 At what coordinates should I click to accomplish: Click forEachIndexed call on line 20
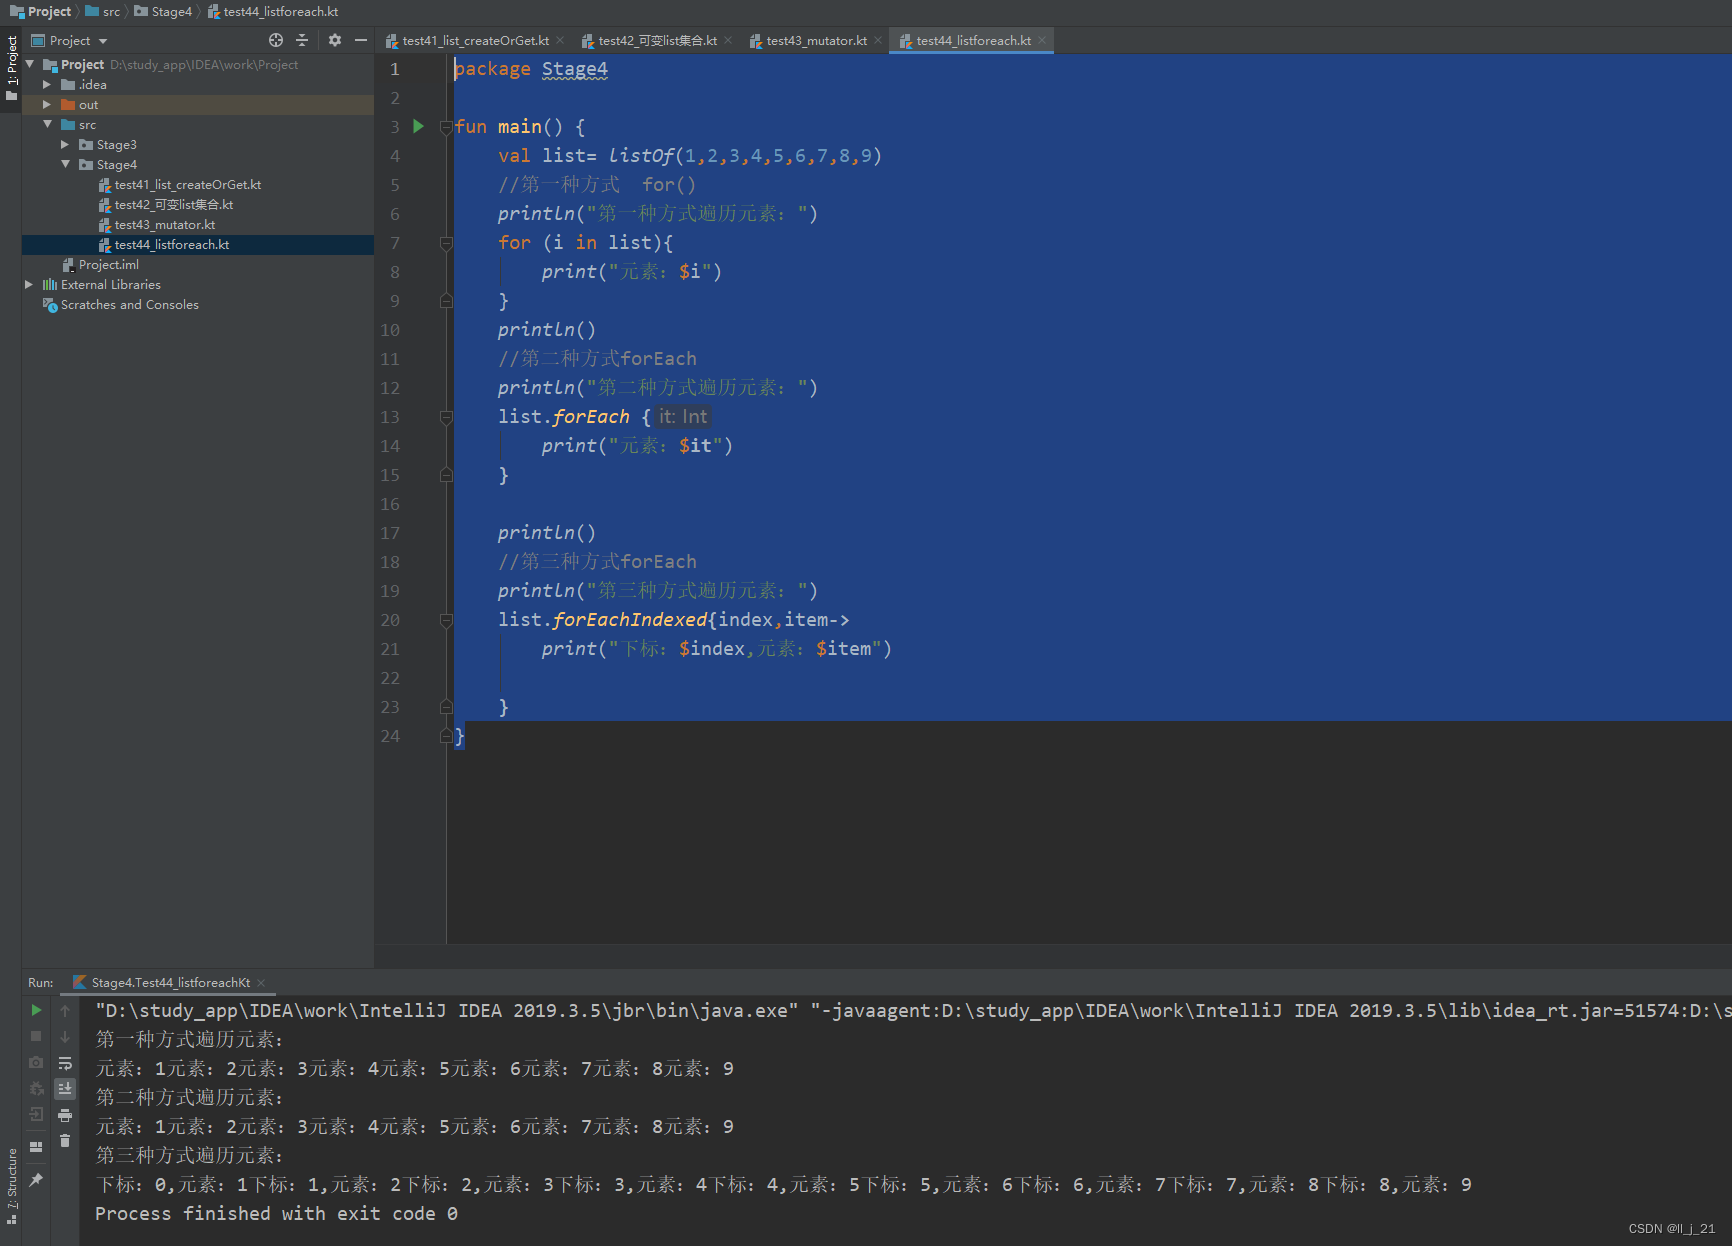pyautogui.click(x=630, y=620)
